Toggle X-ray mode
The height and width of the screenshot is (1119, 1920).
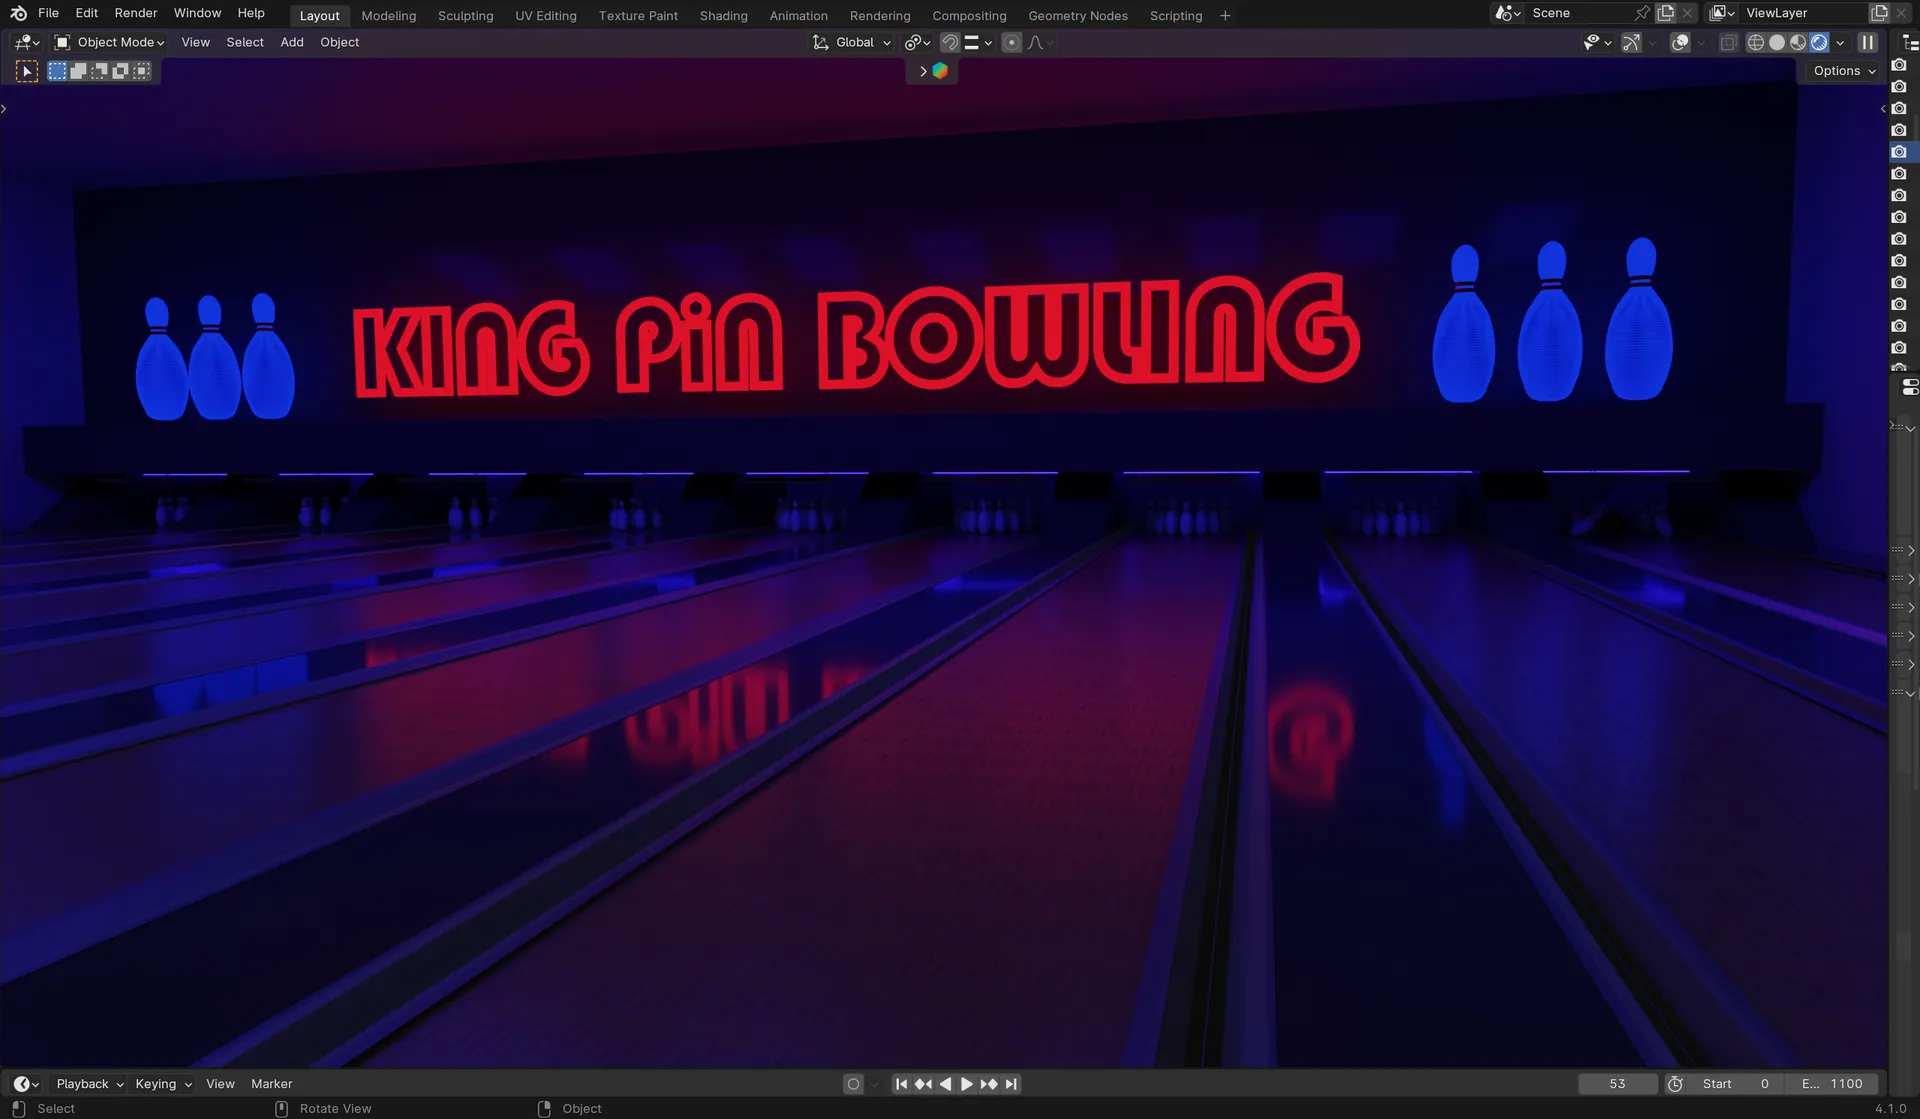tap(1728, 42)
